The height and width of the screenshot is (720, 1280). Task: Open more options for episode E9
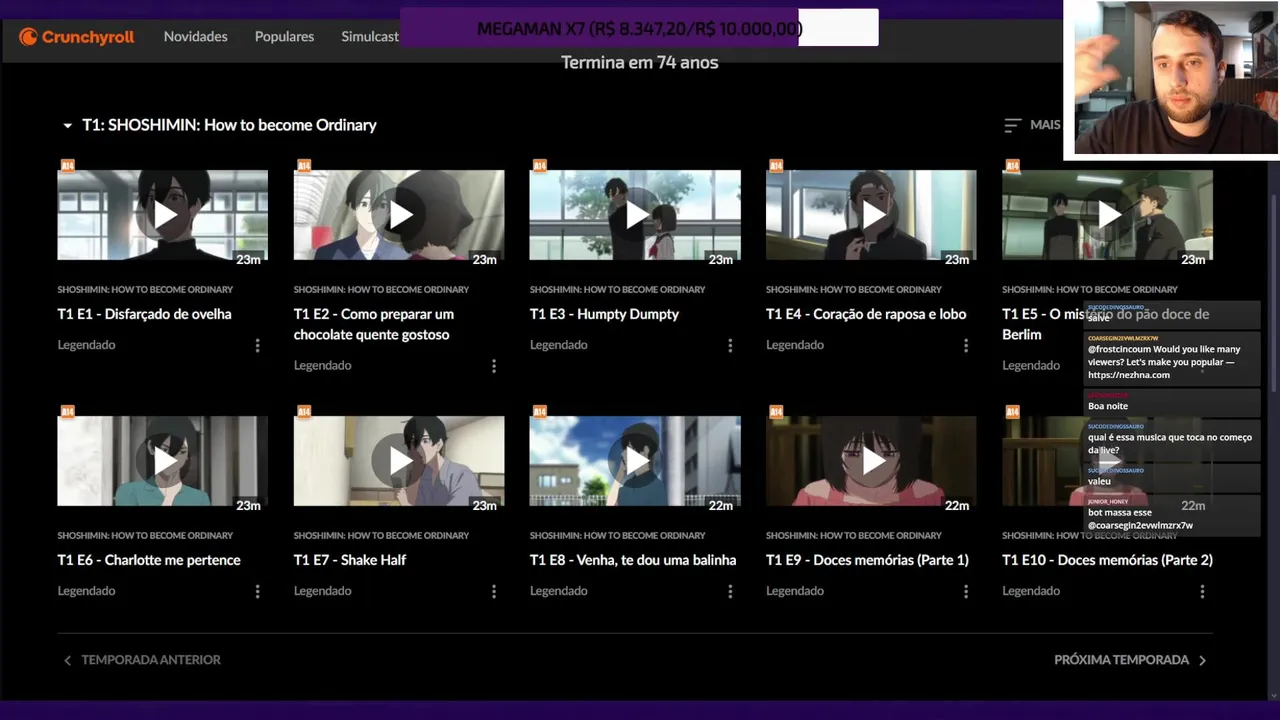(966, 591)
